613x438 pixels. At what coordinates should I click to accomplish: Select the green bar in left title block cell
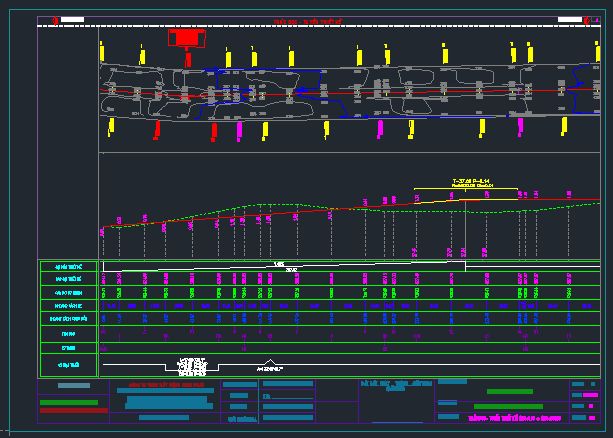pos(69,402)
